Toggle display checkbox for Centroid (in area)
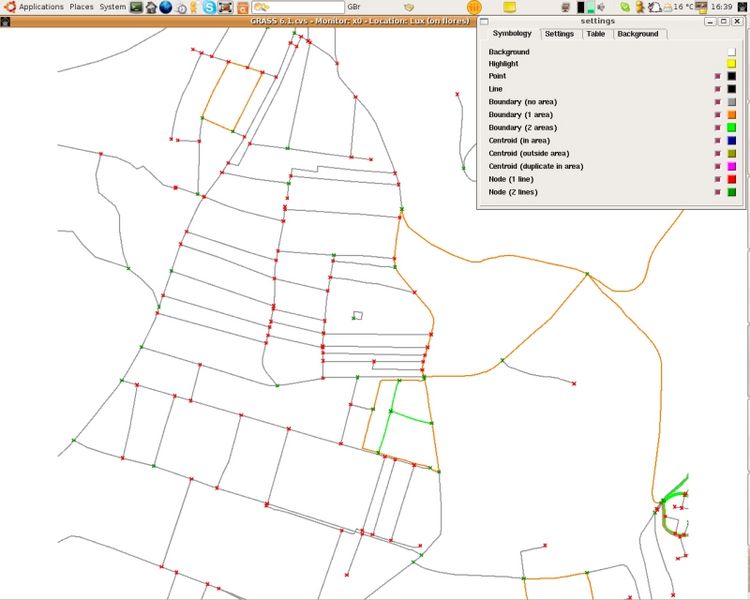This screenshot has width=750, height=600. click(718, 141)
